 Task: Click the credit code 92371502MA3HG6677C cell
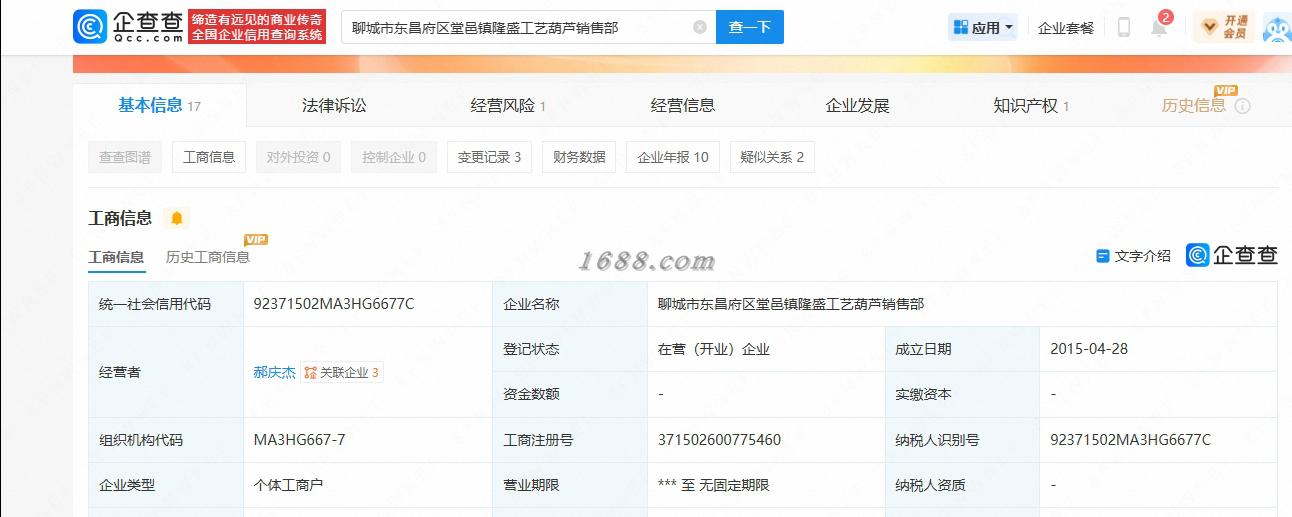click(x=367, y=304)
